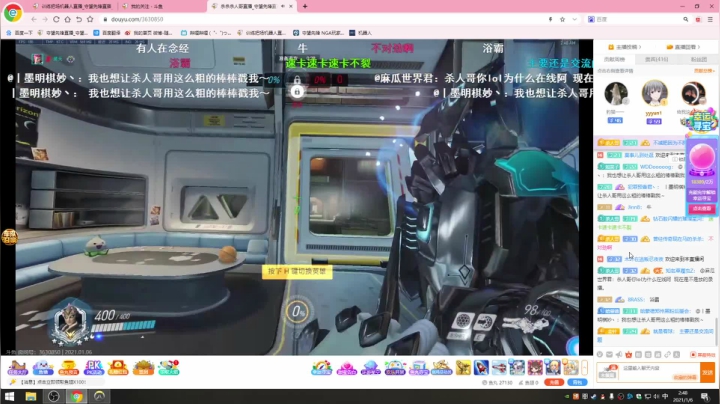
Task: Send chat message with orange 发送 button
Action: coord(708,372)
